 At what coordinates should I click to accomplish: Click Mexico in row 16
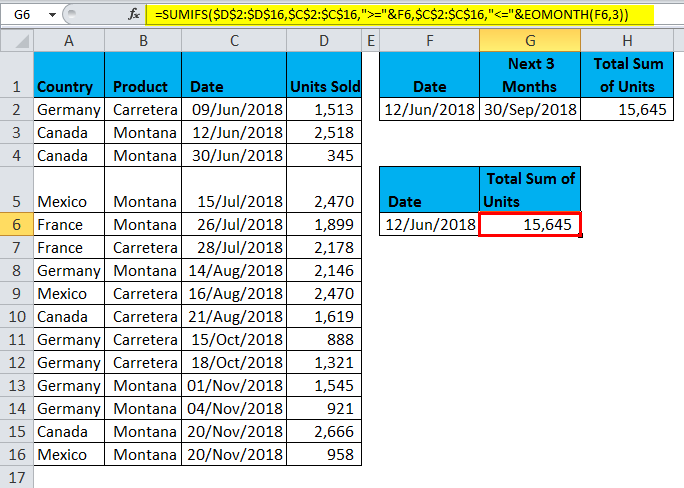(x=69, y=454)
